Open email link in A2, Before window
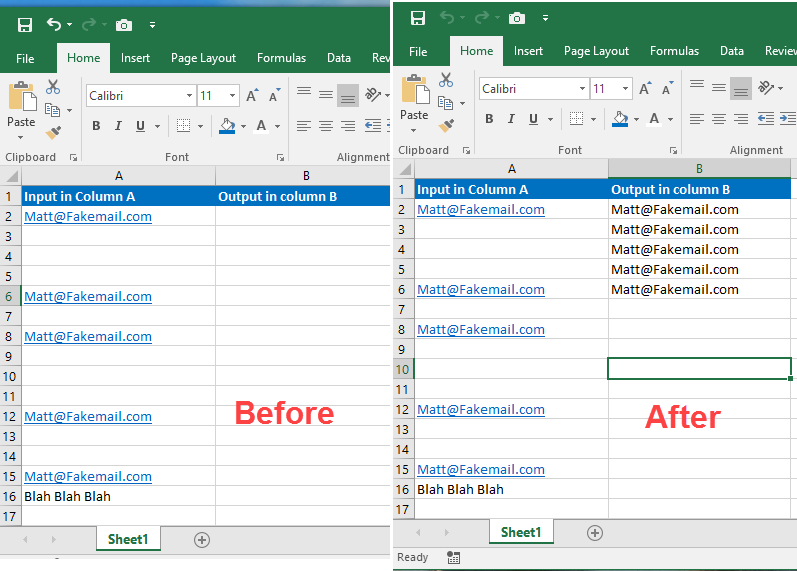 click(x=88, y=217)
